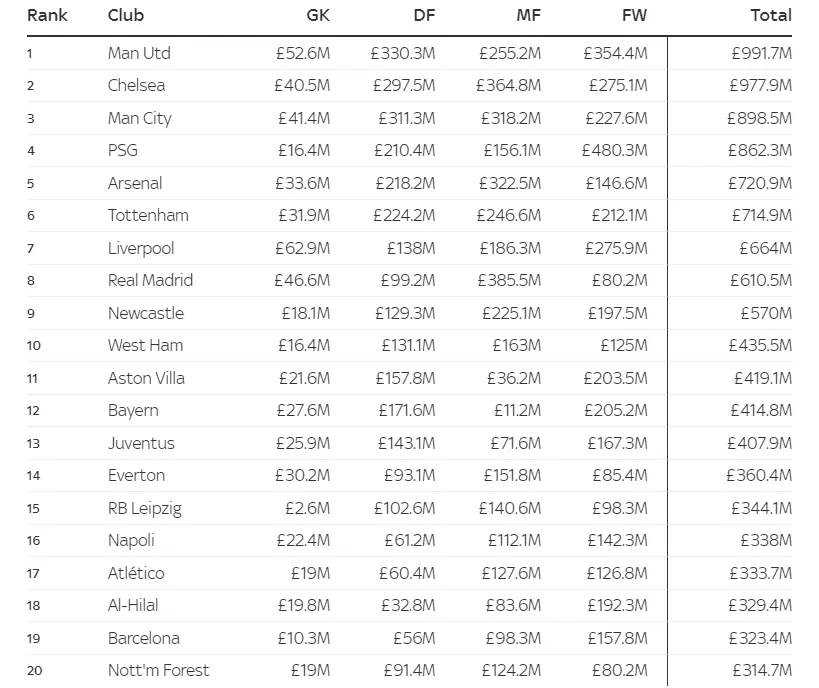Select the DF column header
The height and width of the screenshot is (688, 819).
point(423,15)
